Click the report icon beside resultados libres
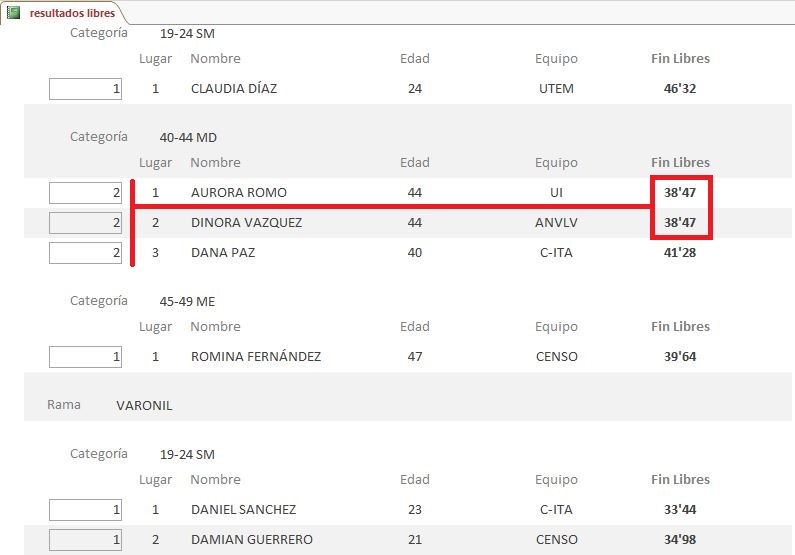 (14, 13)
